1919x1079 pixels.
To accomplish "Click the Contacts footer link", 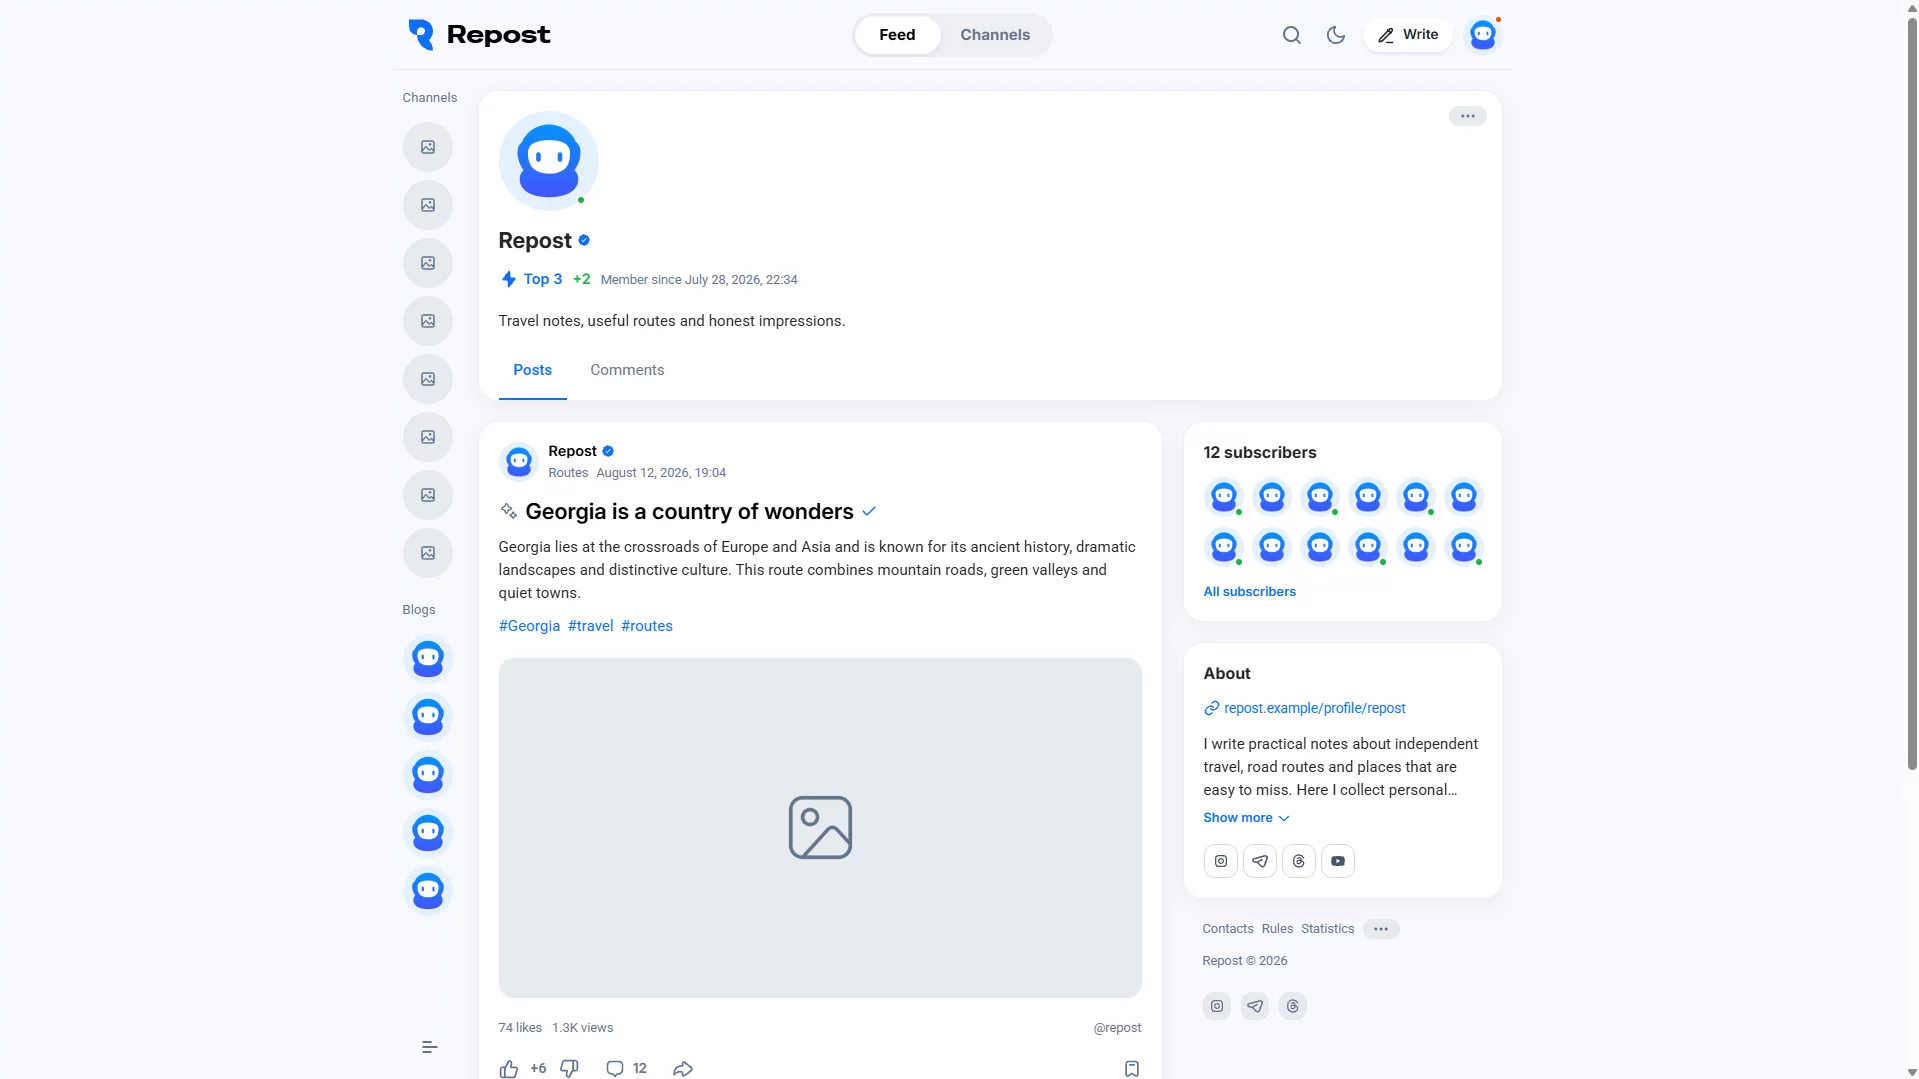I will tap(1227, 929).
